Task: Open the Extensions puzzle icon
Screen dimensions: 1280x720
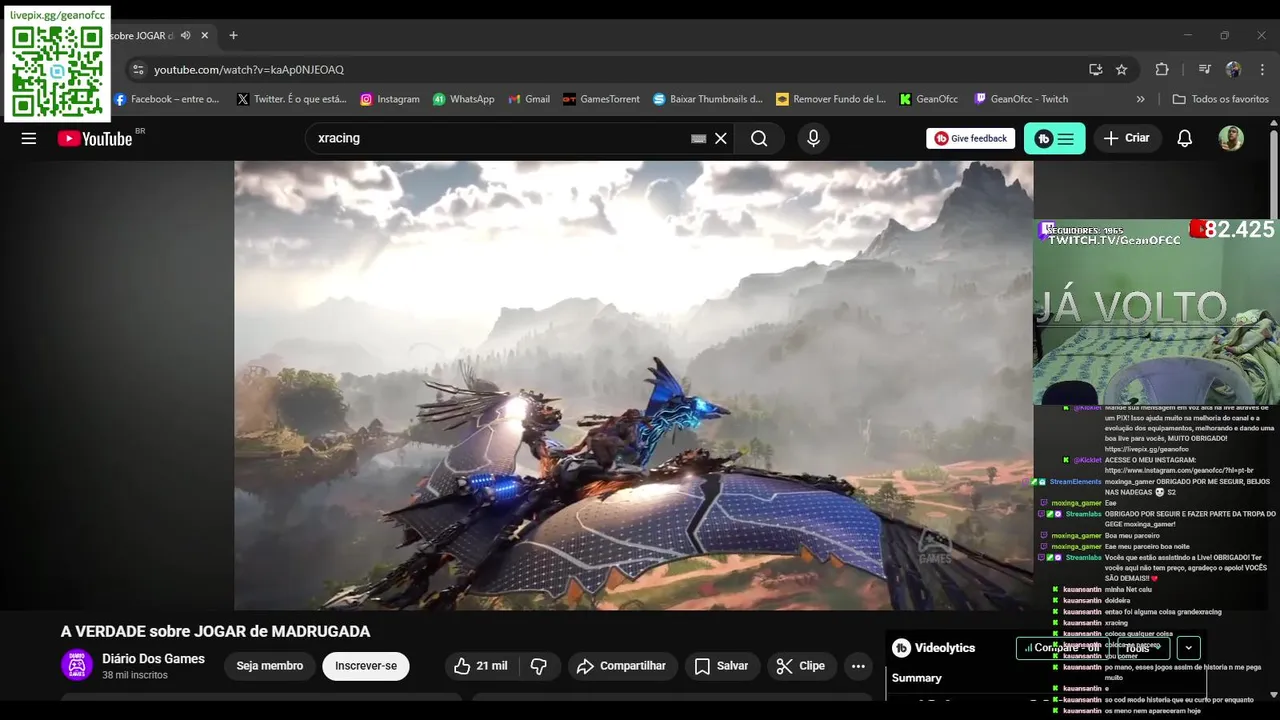Action: pos(1162,69)
